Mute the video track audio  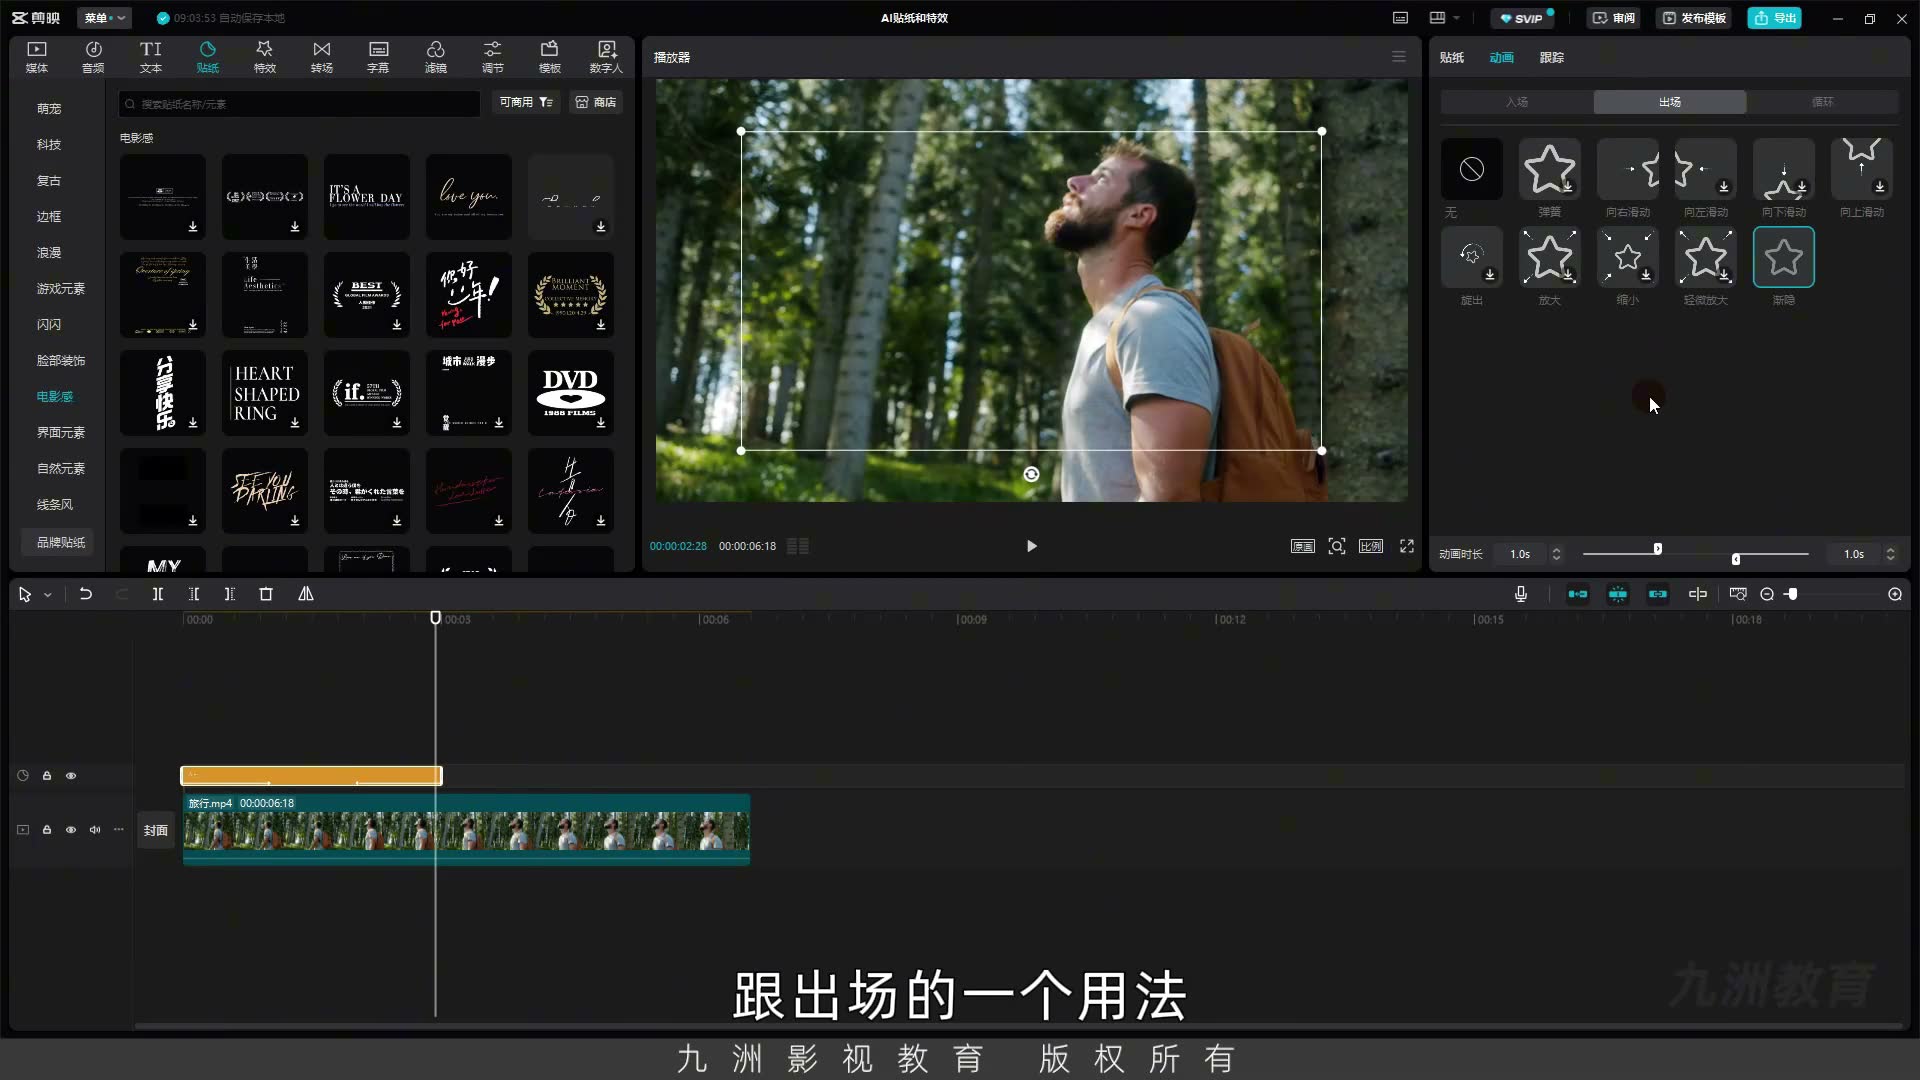(95, 830)
